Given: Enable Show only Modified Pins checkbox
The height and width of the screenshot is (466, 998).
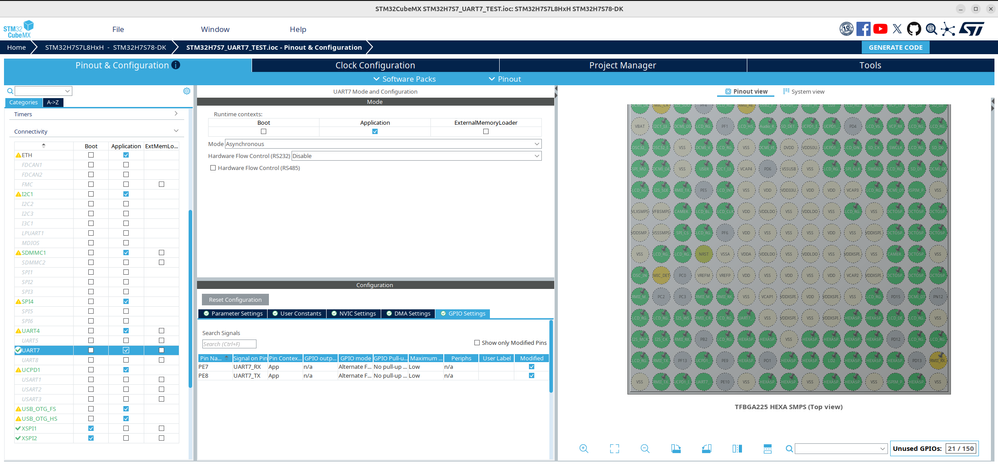Looking at the screenshot, I should click(477, 342).
